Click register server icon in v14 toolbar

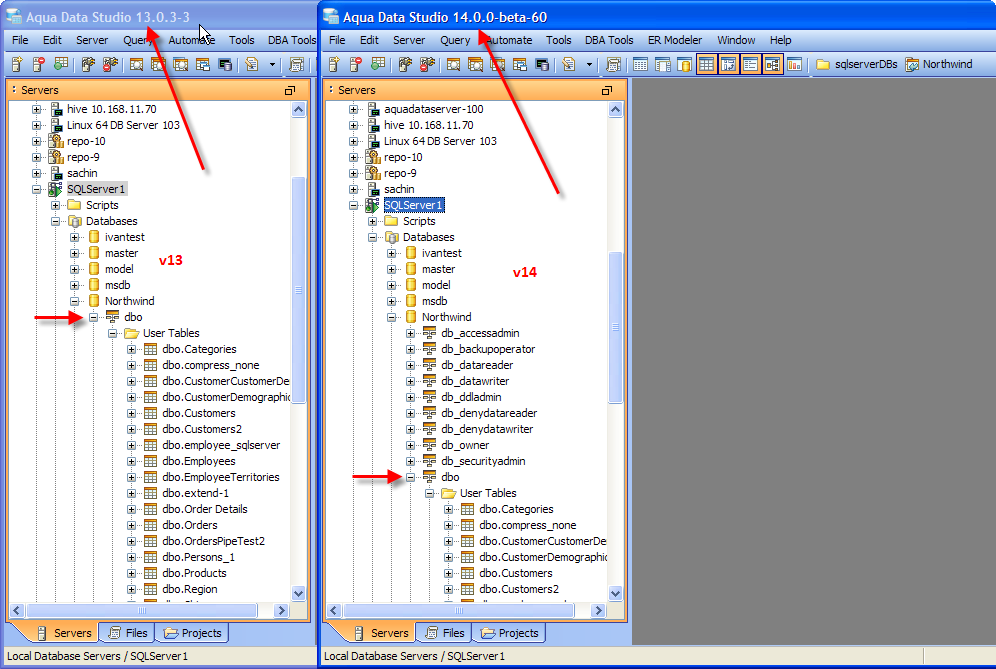point(334,64)
